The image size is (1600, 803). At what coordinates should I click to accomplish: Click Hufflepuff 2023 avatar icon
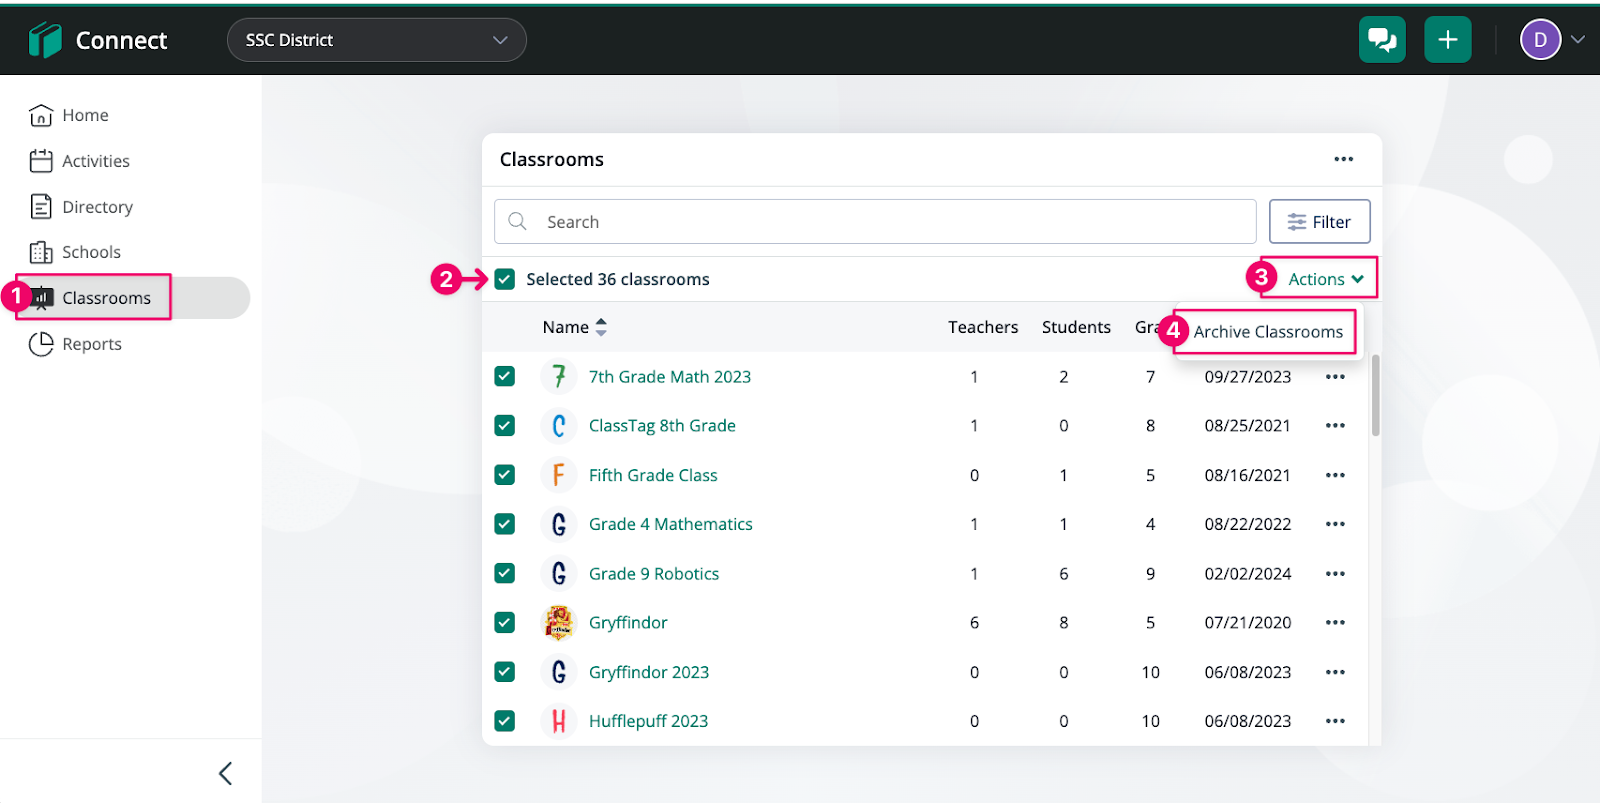click(x=559, y=721)
